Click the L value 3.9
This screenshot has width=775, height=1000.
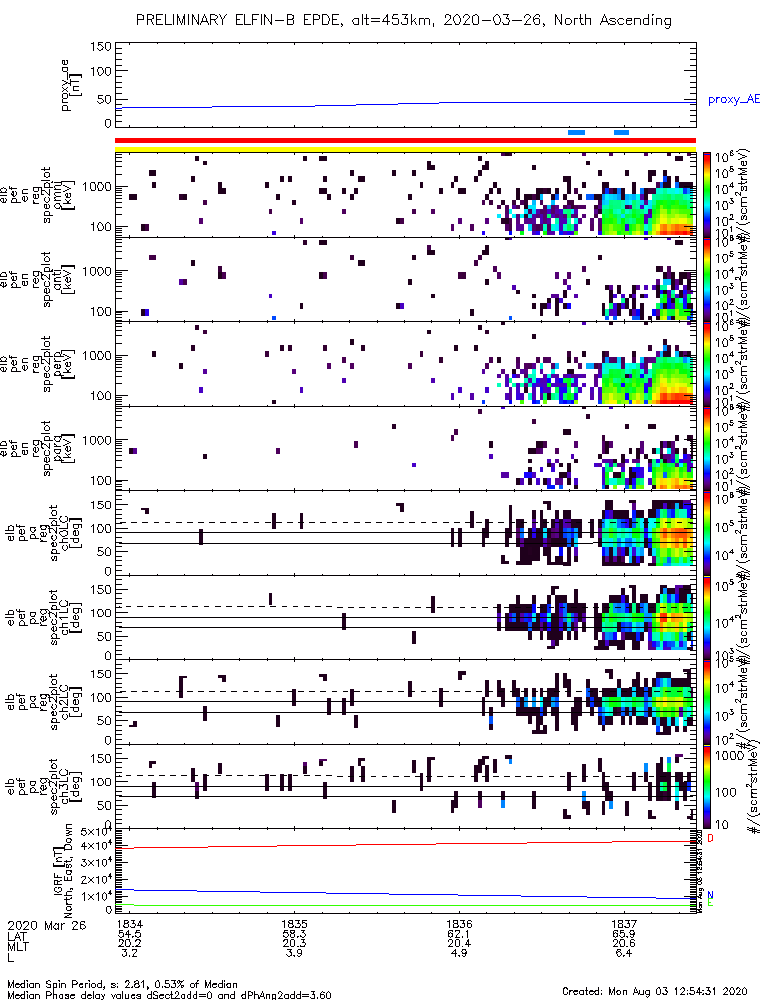tap(294, 953)
